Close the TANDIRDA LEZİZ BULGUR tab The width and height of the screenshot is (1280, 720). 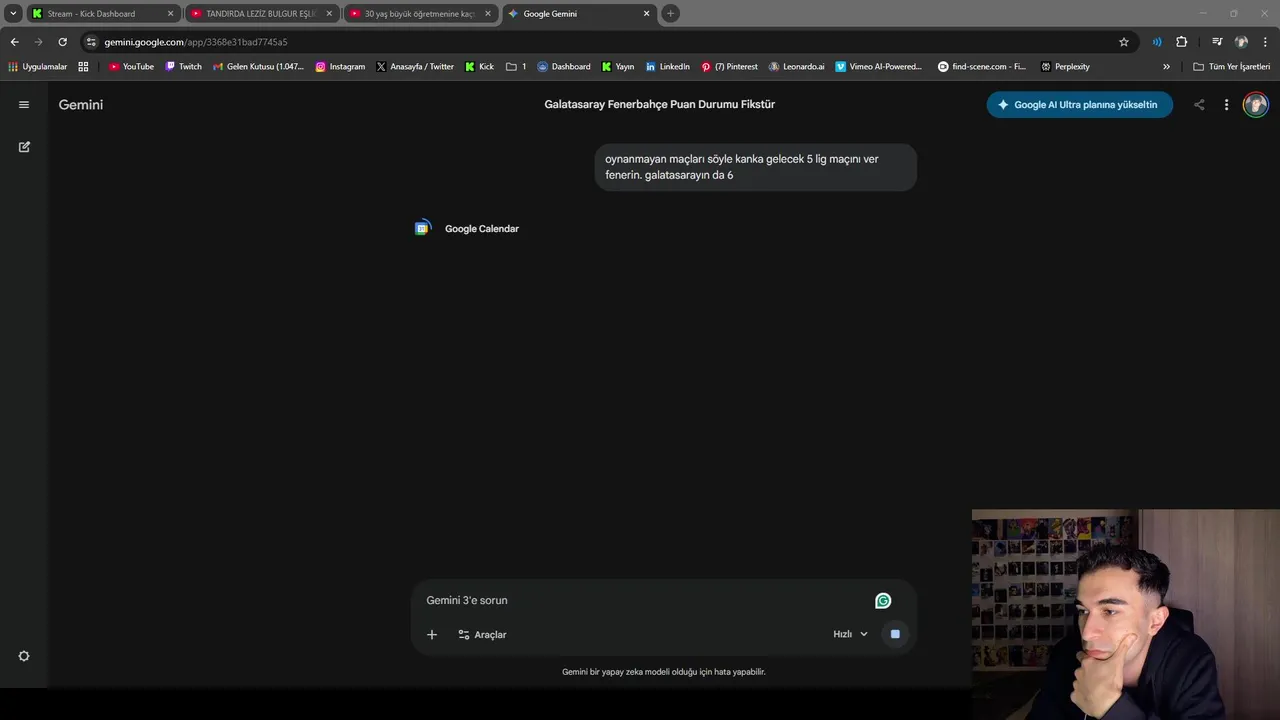tap(329, 14)
